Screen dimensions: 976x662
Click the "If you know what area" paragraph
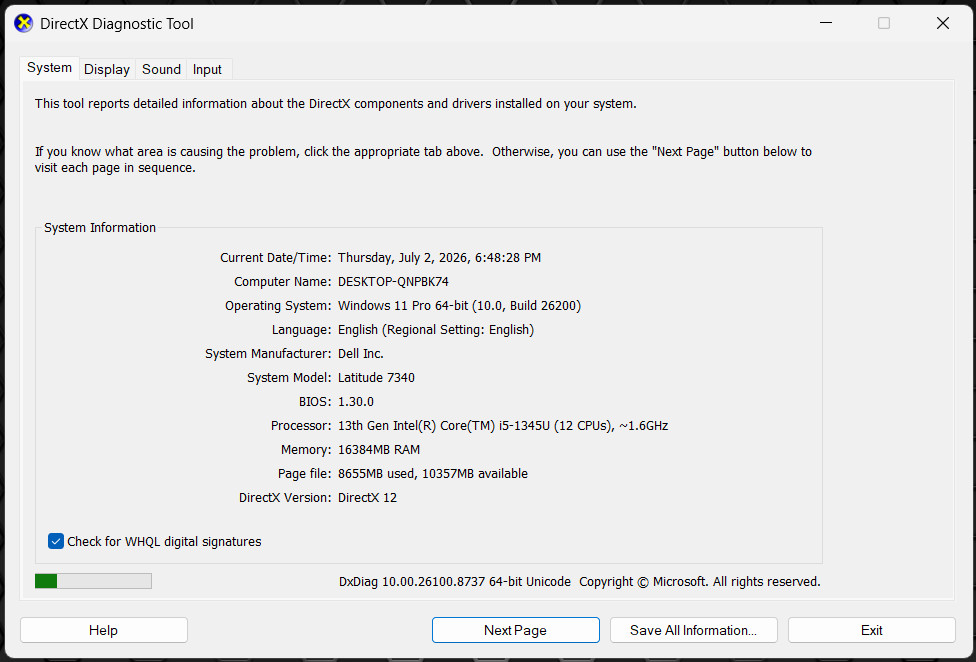click(x=423, y=159)
